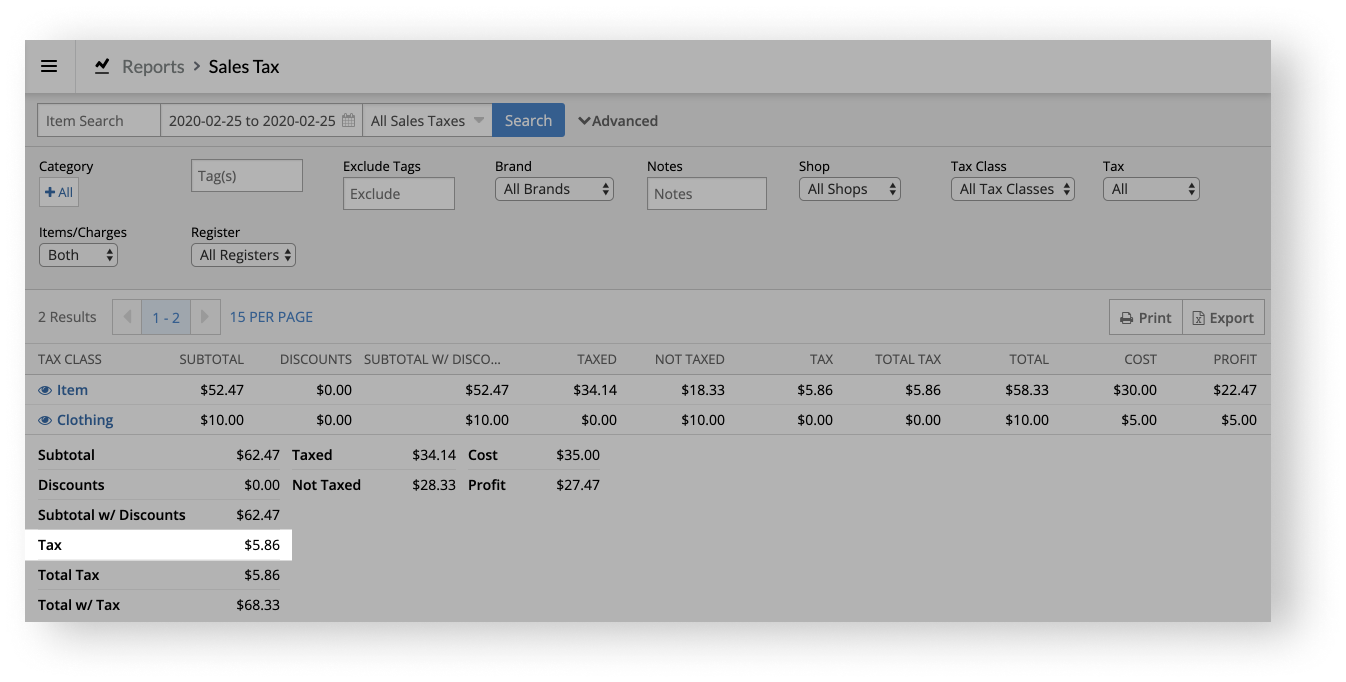This screenshot has width=1346, height=682.
Task: Sort by COST column header
Action: point(1140,359)
